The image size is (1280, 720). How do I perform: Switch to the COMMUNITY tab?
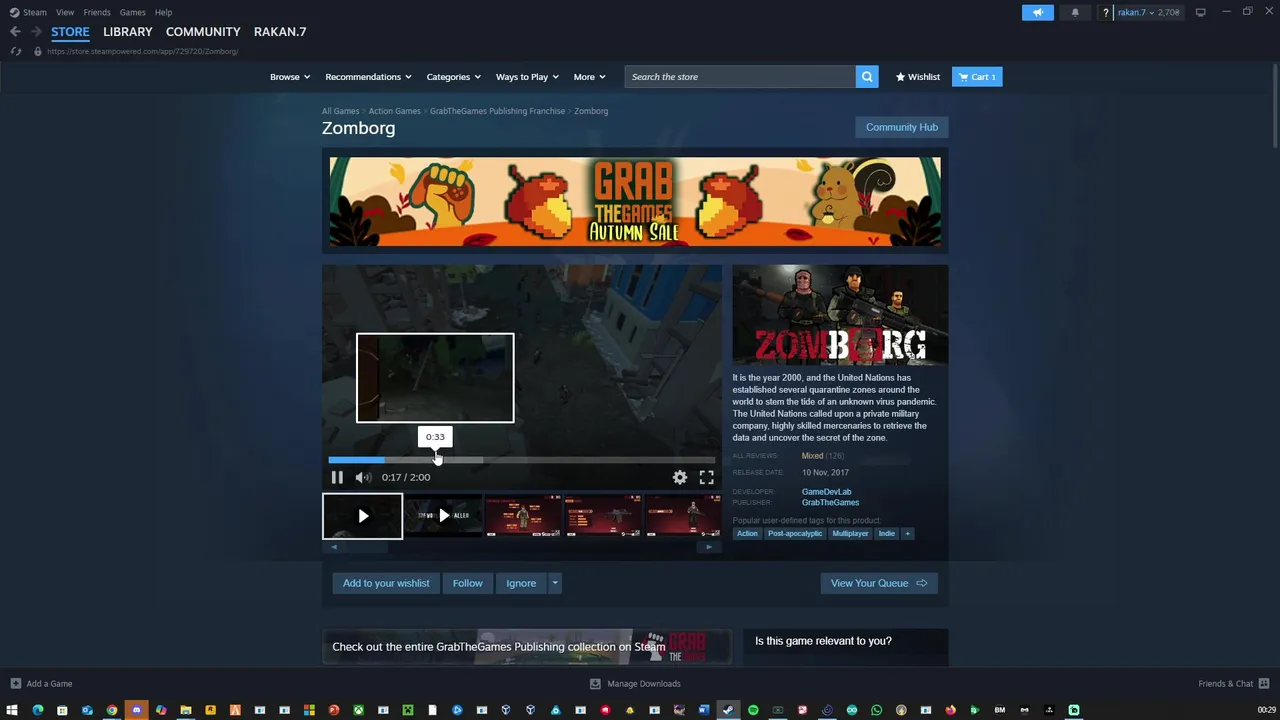(203, 32)
